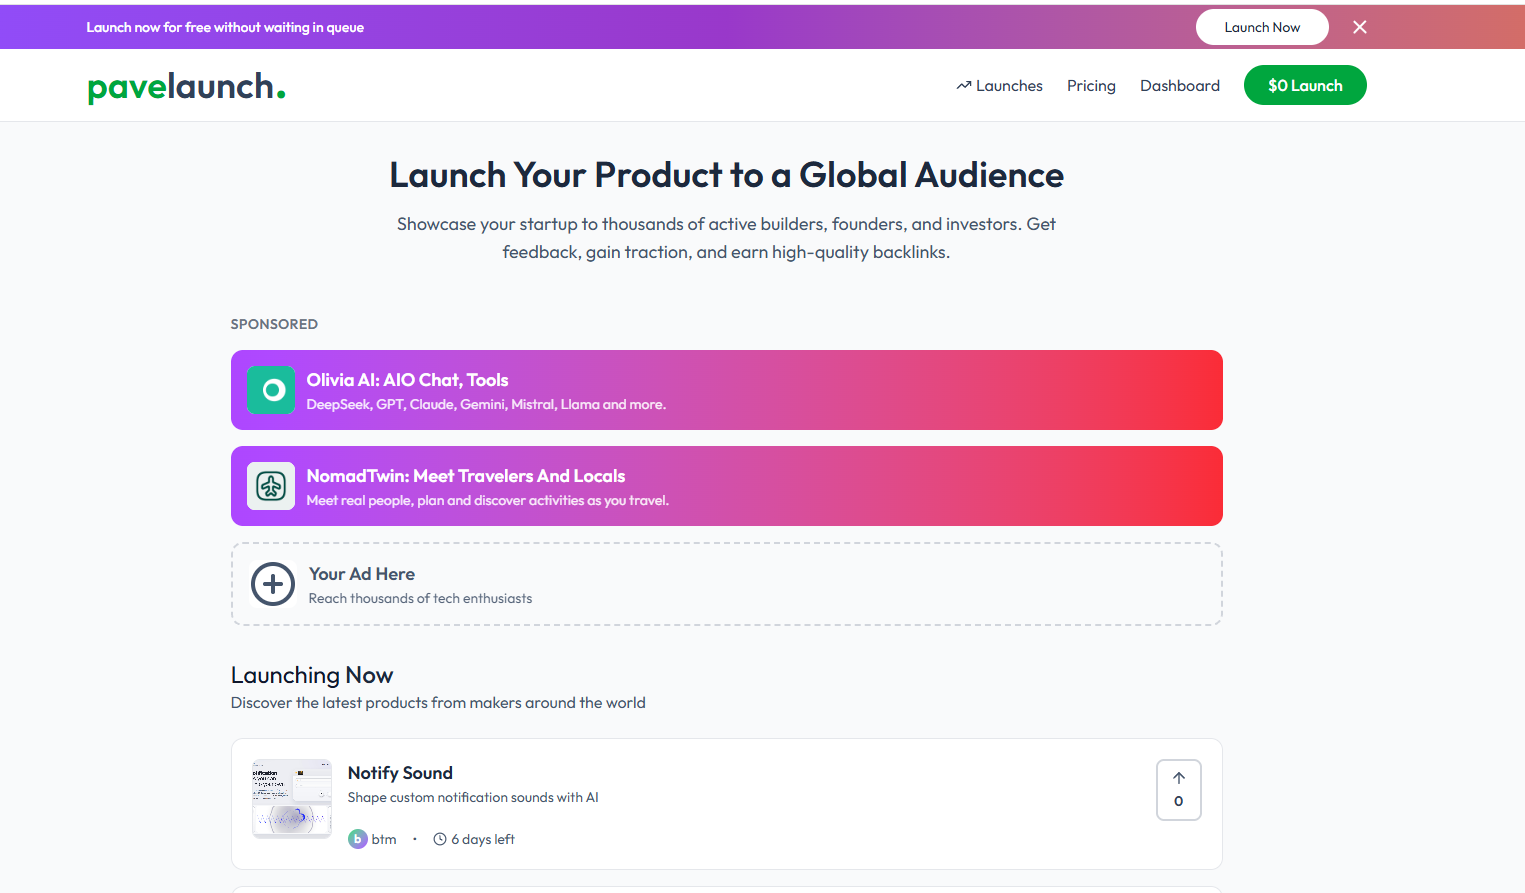1525x893 pixels.
Task: Click the clock icon next to 6 days left
Action: (x=440, y=839)
